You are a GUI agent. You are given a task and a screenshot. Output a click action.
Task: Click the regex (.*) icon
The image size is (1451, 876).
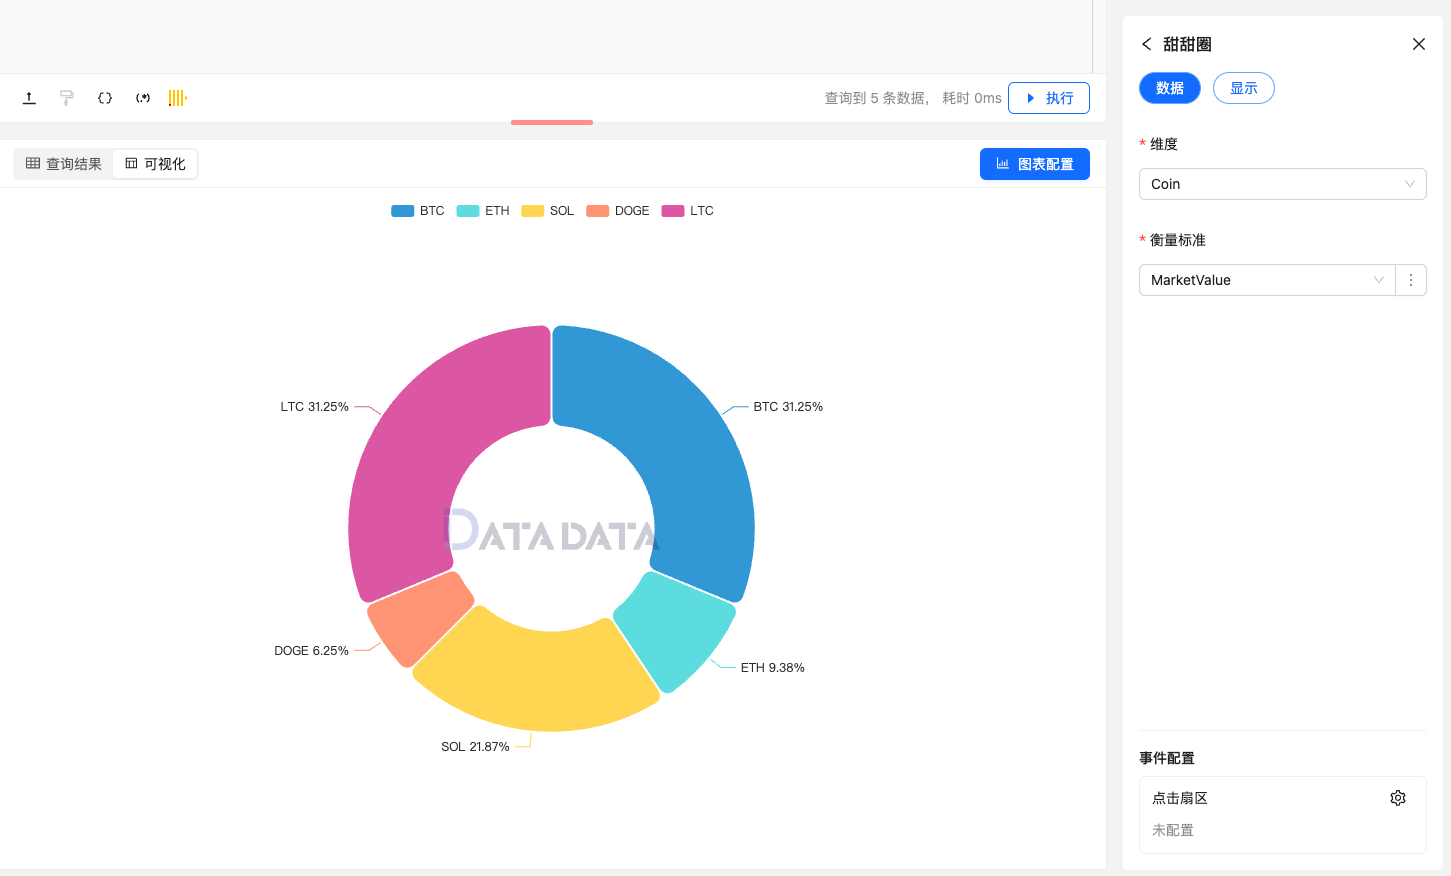[x=143, y=98]
